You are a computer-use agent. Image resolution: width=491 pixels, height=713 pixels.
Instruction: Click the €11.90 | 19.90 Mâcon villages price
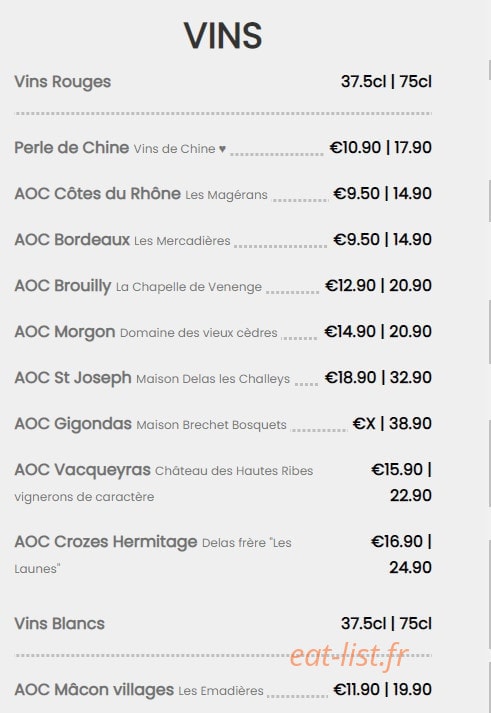click(x=382, y=690)
